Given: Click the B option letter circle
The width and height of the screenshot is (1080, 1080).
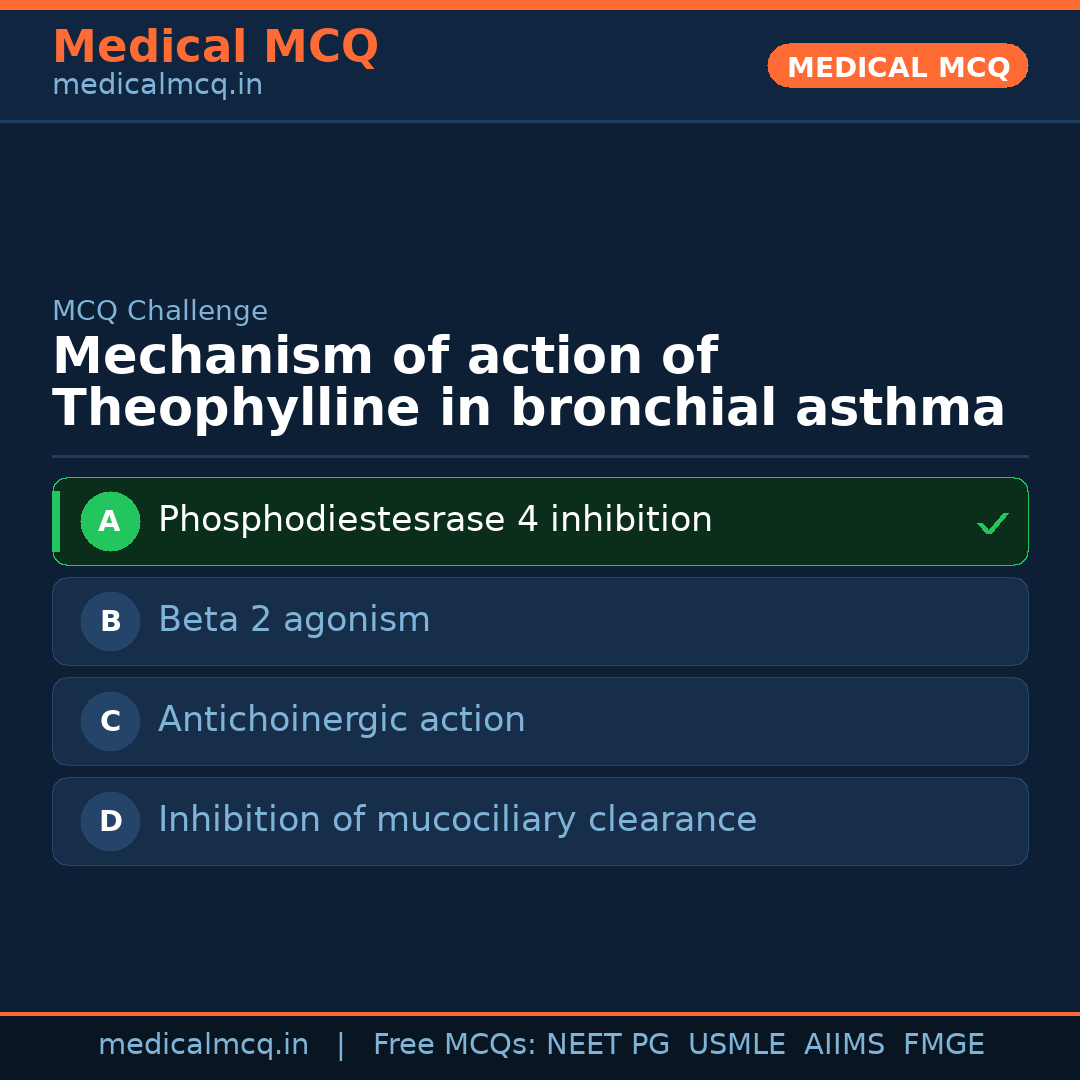Looking at the screenshot, I should coord(110,621).
